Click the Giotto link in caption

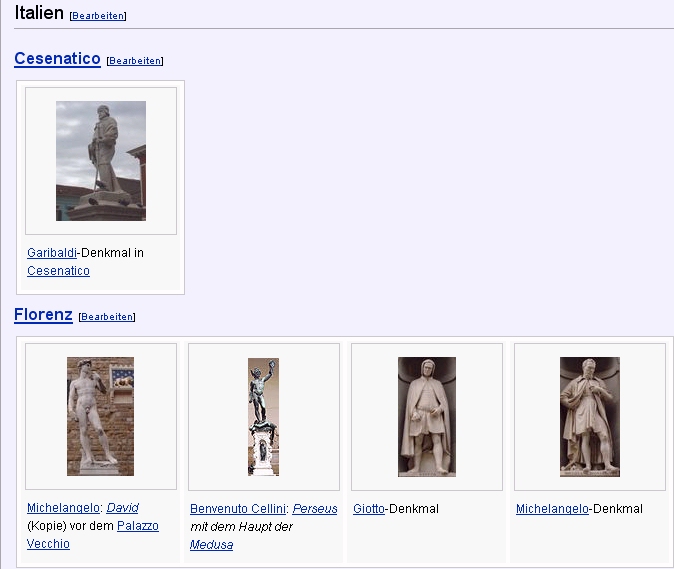click(368, 509)
